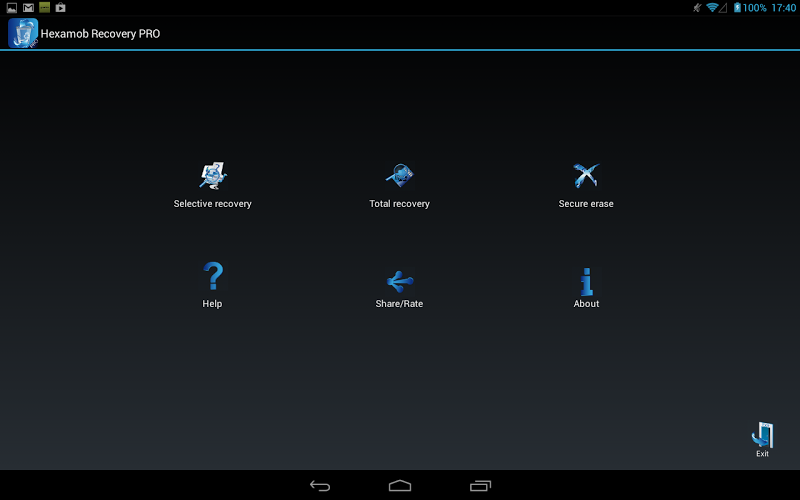
Task: Tap the Wi-Fi status icon
Action: 712,8
